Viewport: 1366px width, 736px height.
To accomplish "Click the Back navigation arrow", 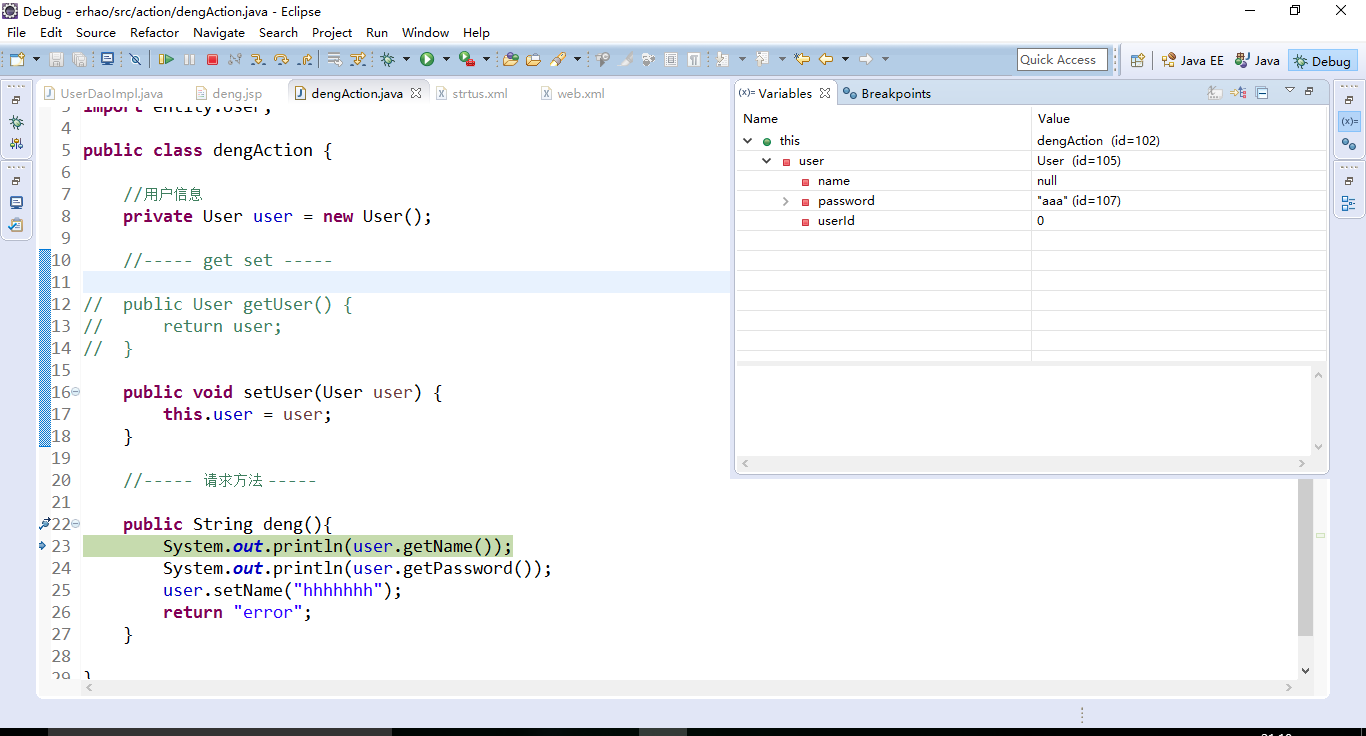I will [826, 59].
